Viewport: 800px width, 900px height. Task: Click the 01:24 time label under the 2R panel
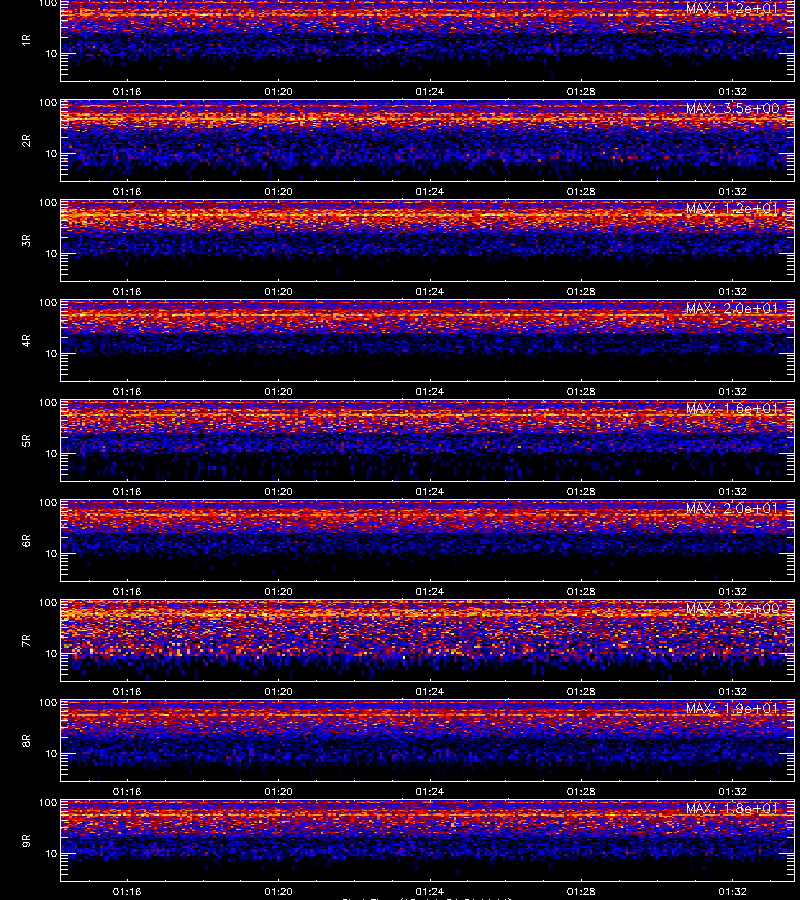(430, 192)
